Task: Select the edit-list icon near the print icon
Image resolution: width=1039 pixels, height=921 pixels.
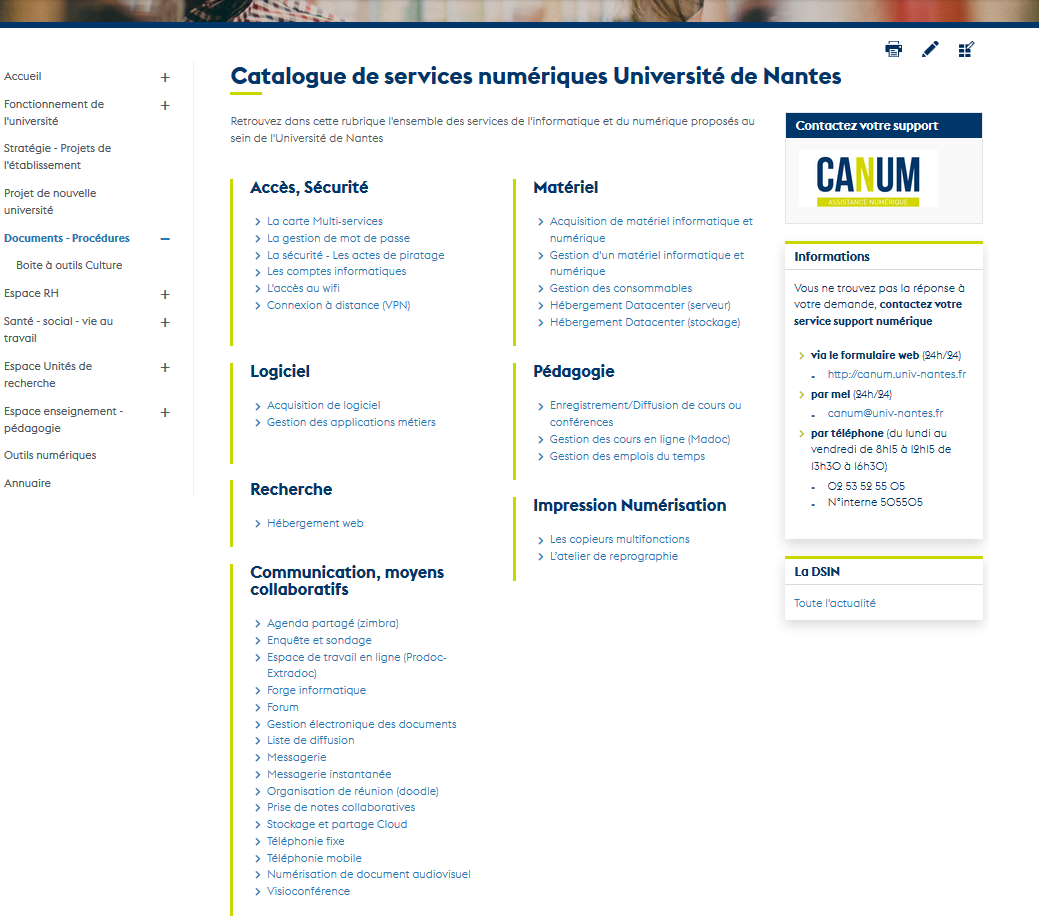Action: [966, 48]
